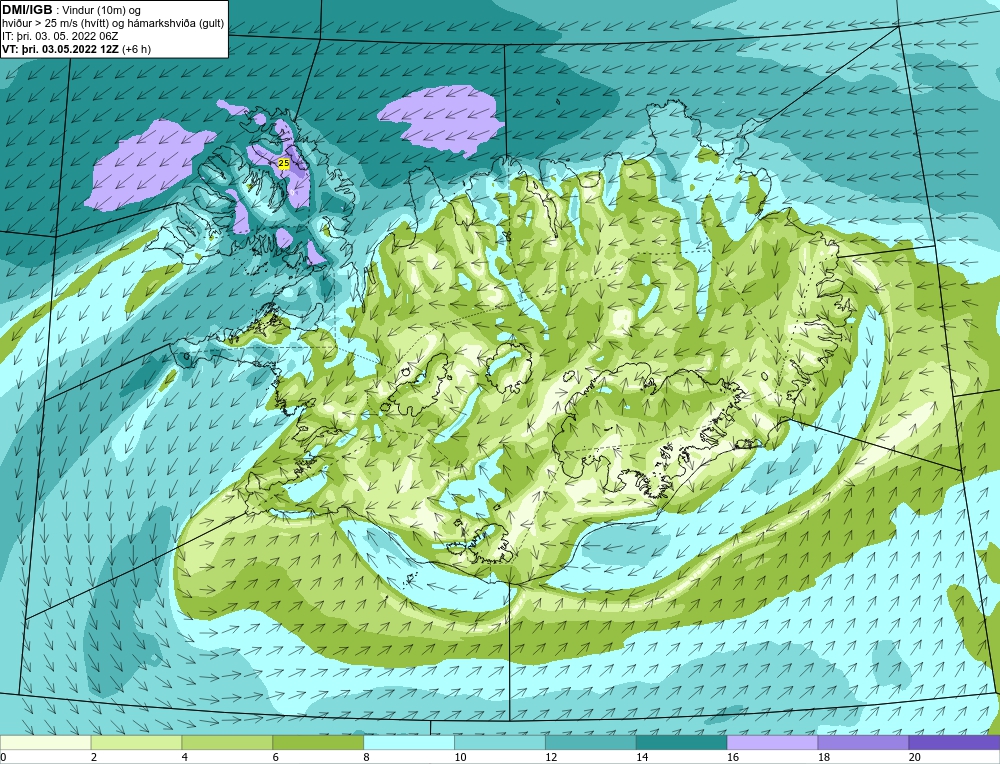Select the 10–12 m/s light teal legend swatch
The width and height of the screenshot is (1000, 764).
[x=499, y=742]
